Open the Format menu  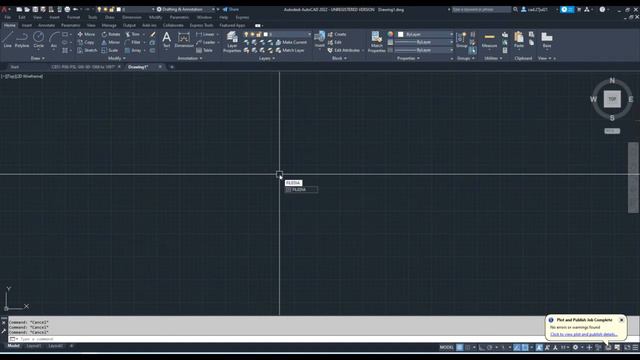73,18
